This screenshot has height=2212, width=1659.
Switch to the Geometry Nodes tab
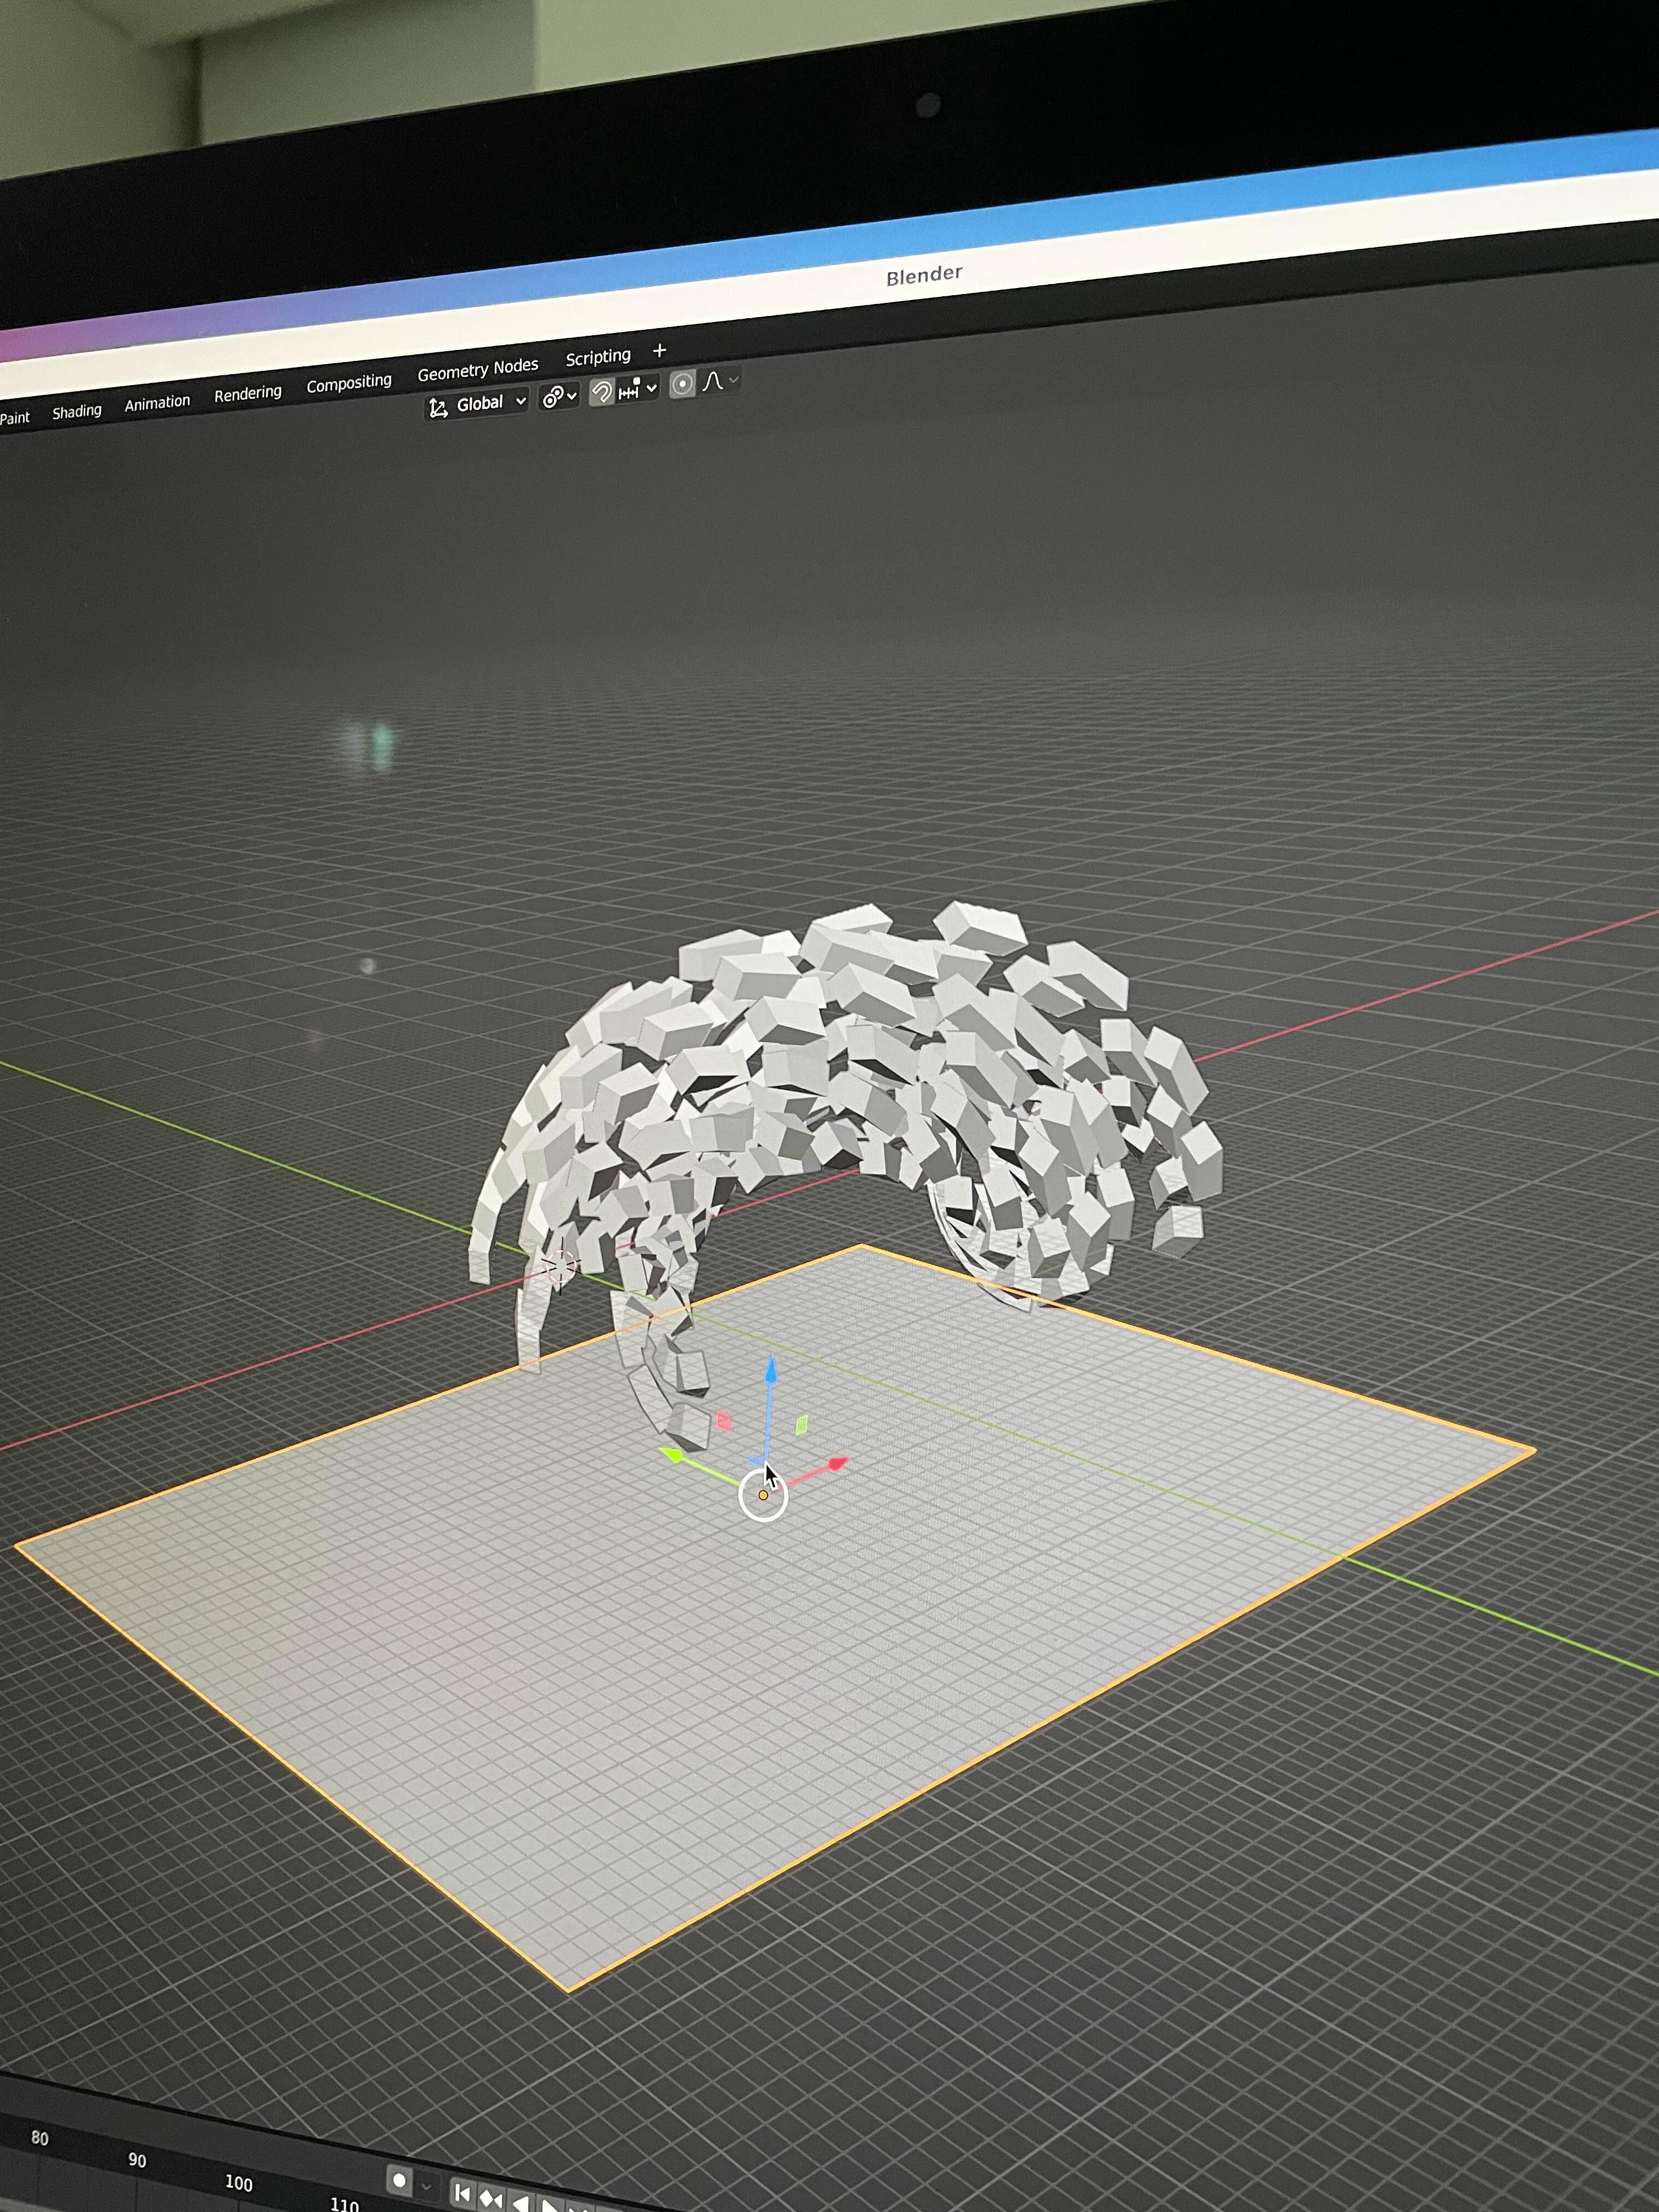click(x=477, y=369)
